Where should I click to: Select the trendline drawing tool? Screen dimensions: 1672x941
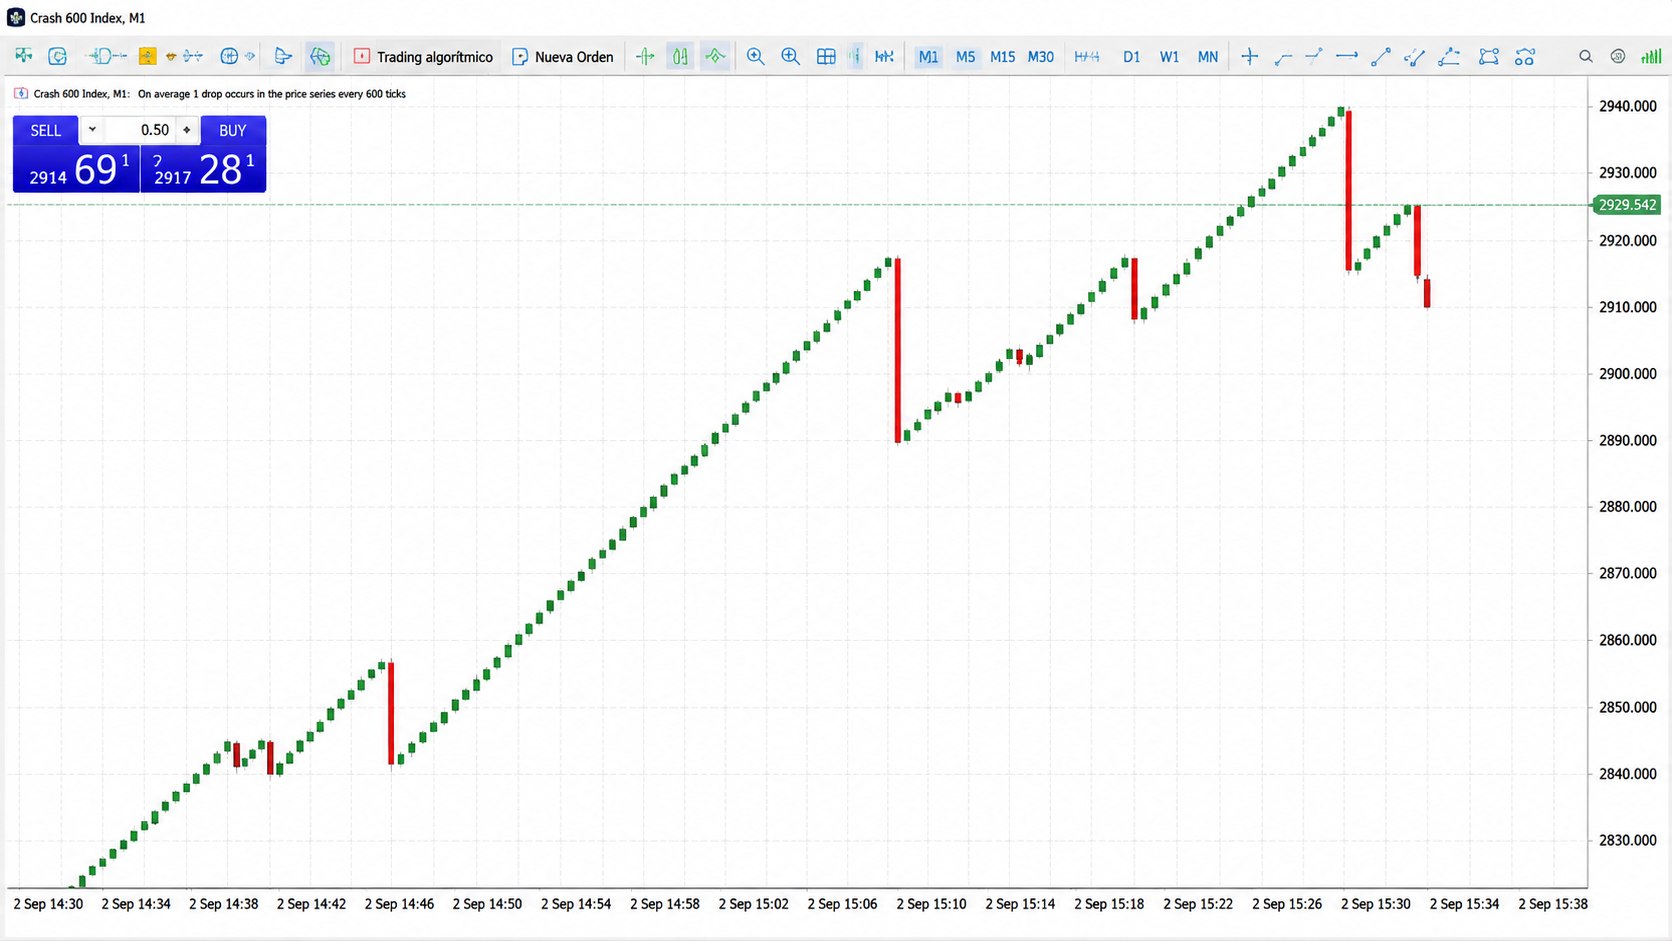(1381, 56)
